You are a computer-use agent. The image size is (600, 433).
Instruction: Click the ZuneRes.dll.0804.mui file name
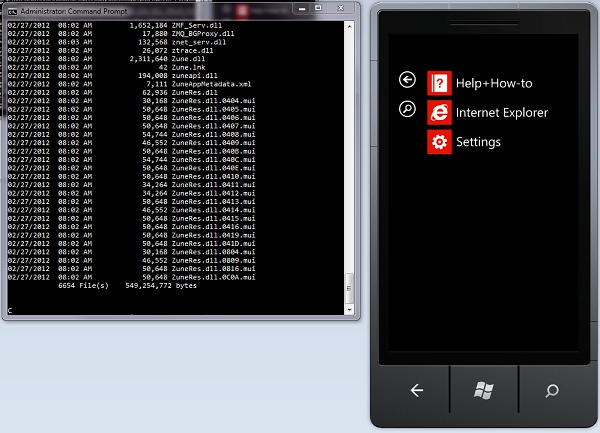[x=214, y=252]
